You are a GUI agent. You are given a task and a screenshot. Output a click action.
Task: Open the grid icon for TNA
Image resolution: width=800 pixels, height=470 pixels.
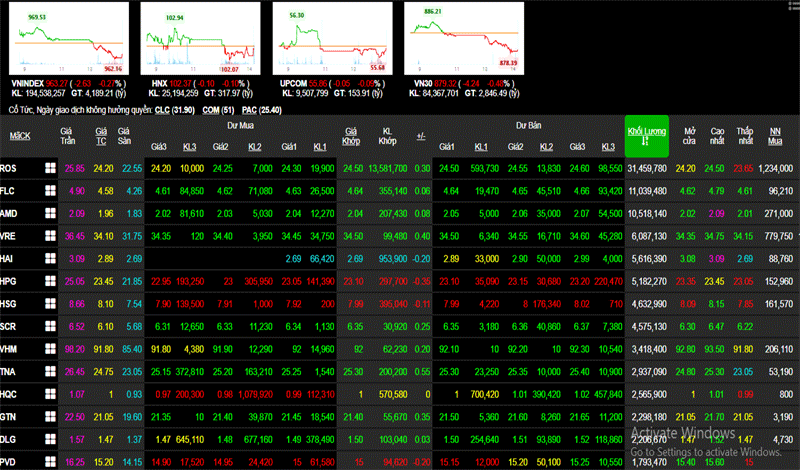(50, 372)
